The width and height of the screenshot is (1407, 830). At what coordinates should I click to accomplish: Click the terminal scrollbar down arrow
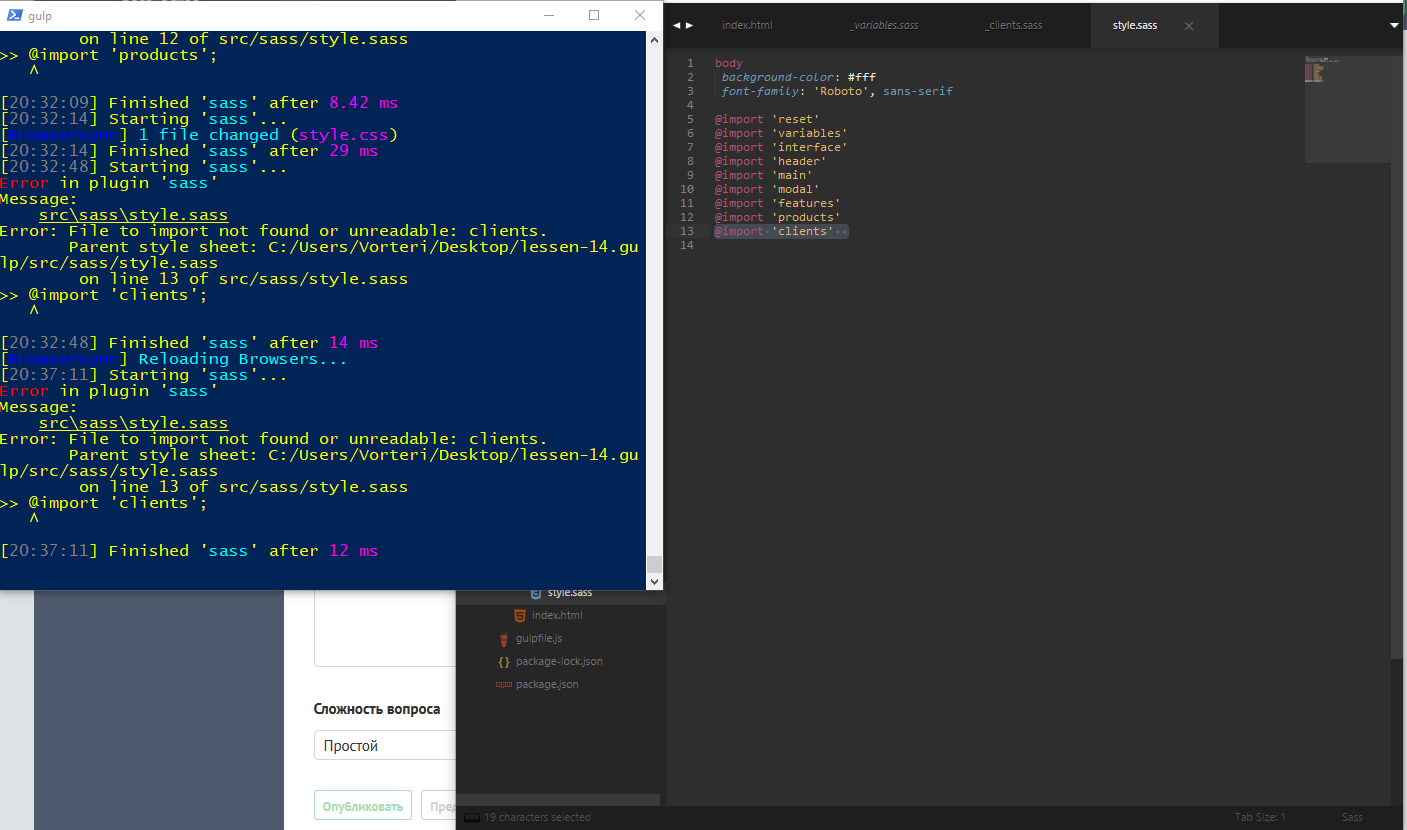click(x=654, y=581)
